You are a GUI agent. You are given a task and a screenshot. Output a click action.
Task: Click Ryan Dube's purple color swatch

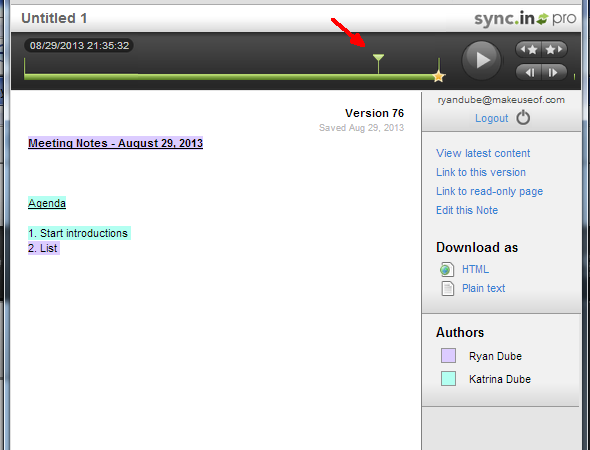(448, 356)
